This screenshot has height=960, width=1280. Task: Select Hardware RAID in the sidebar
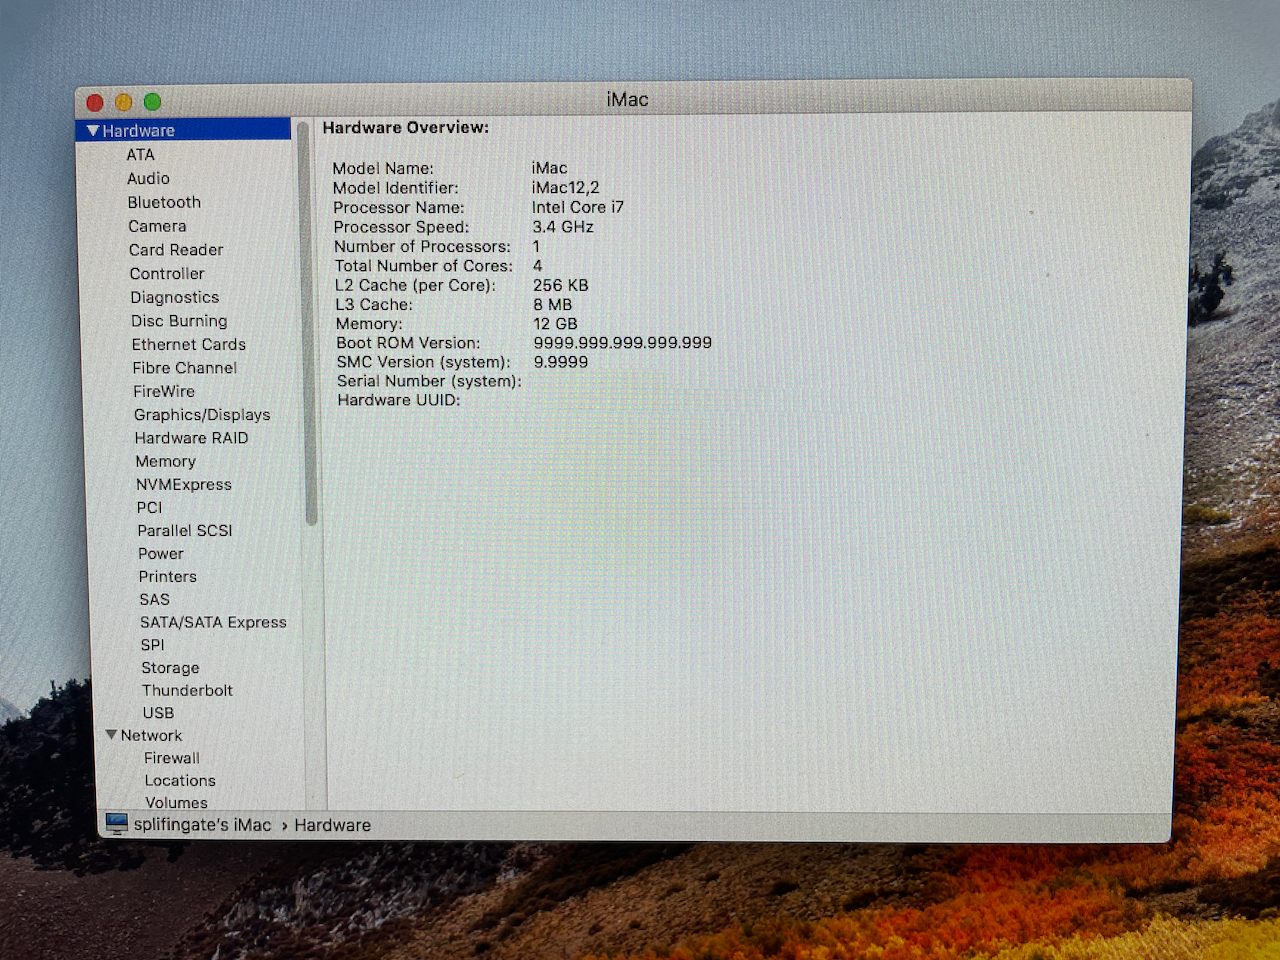tap(192, 438)
